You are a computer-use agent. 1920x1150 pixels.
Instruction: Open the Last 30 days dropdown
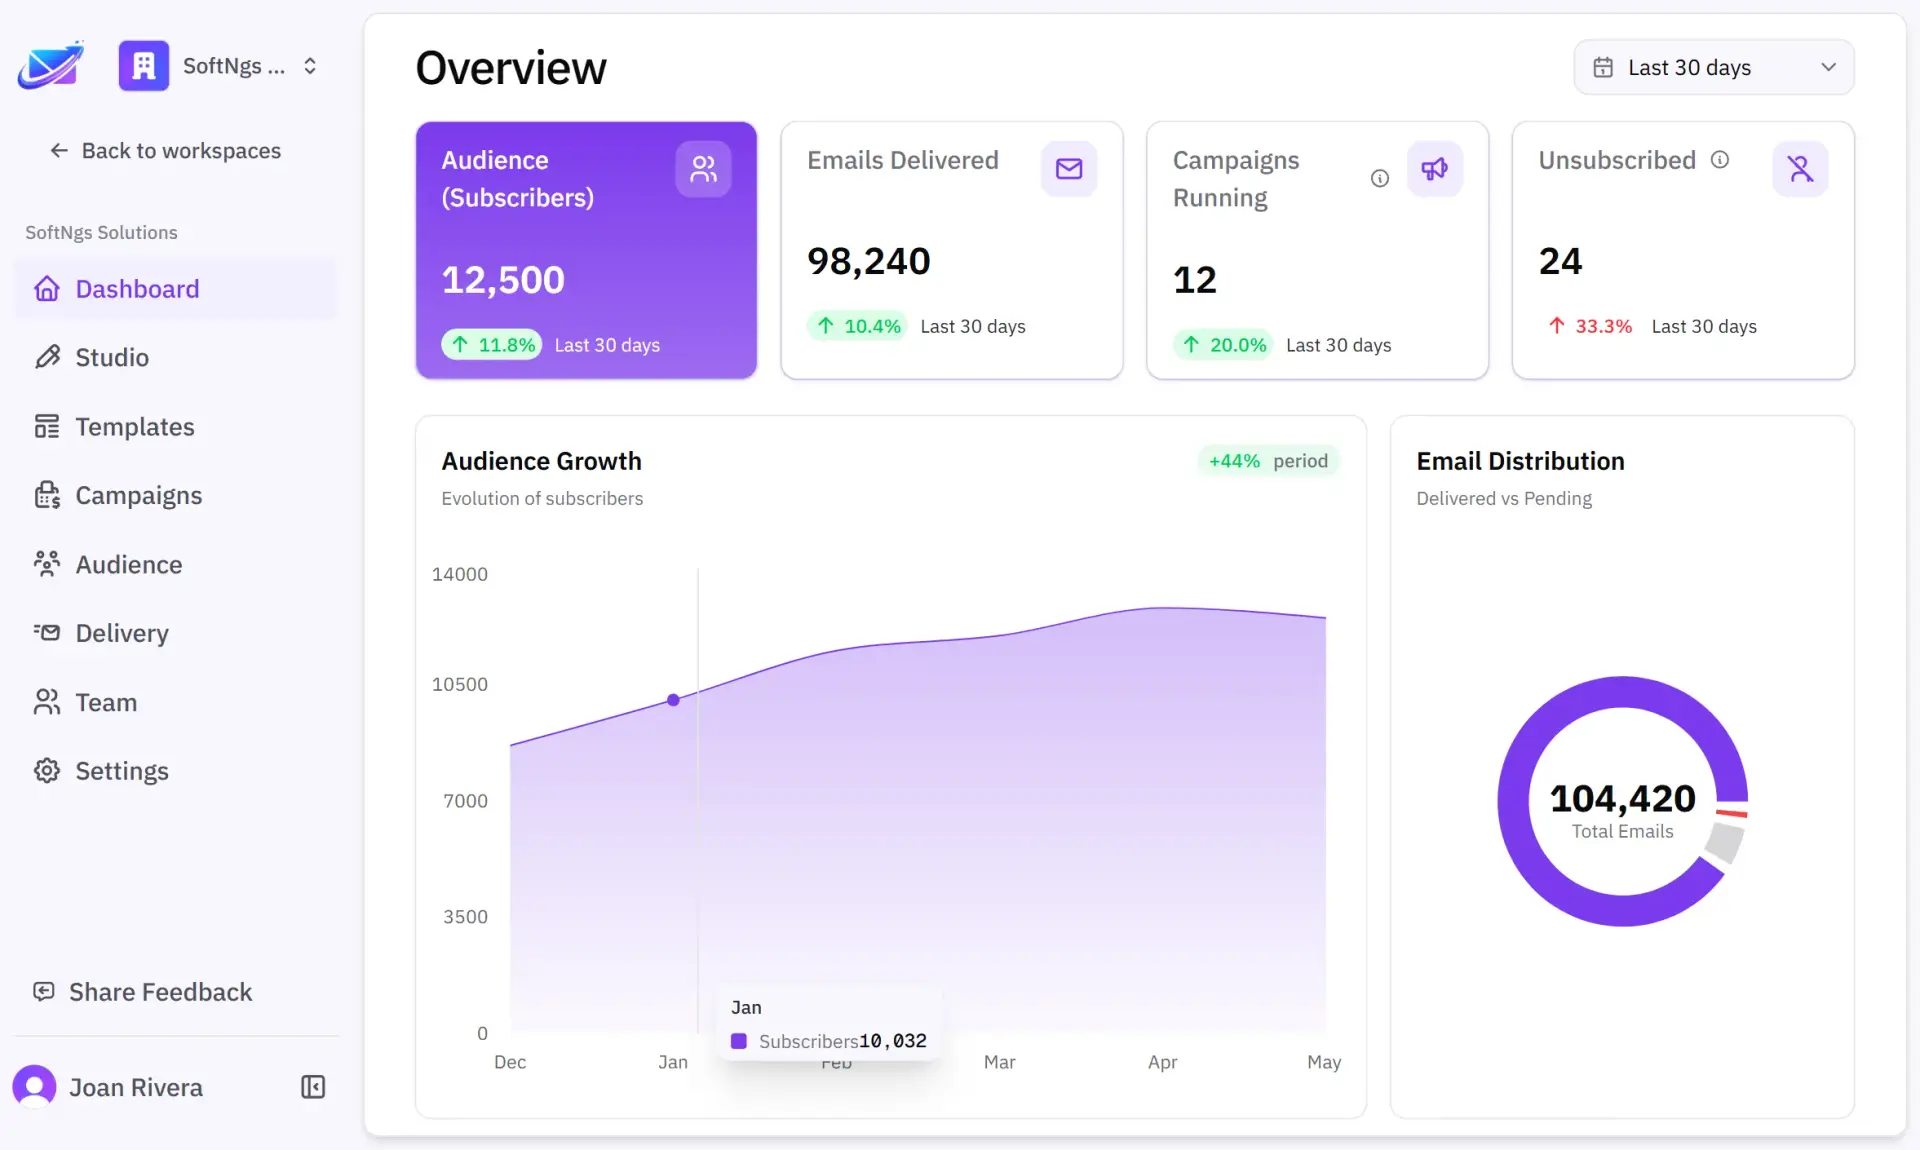pyautogui.click(x=1714, y=67)
